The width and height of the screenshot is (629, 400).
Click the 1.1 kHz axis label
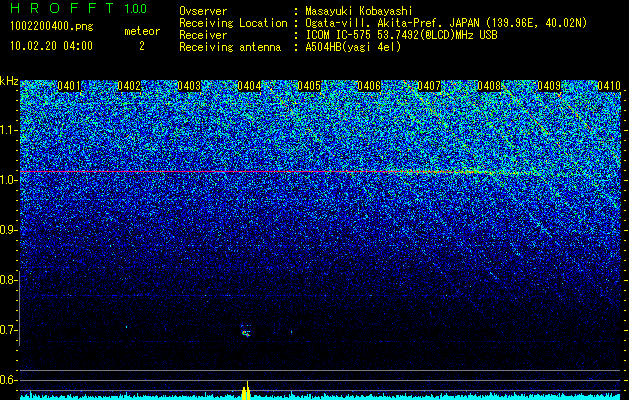(8, 130)
